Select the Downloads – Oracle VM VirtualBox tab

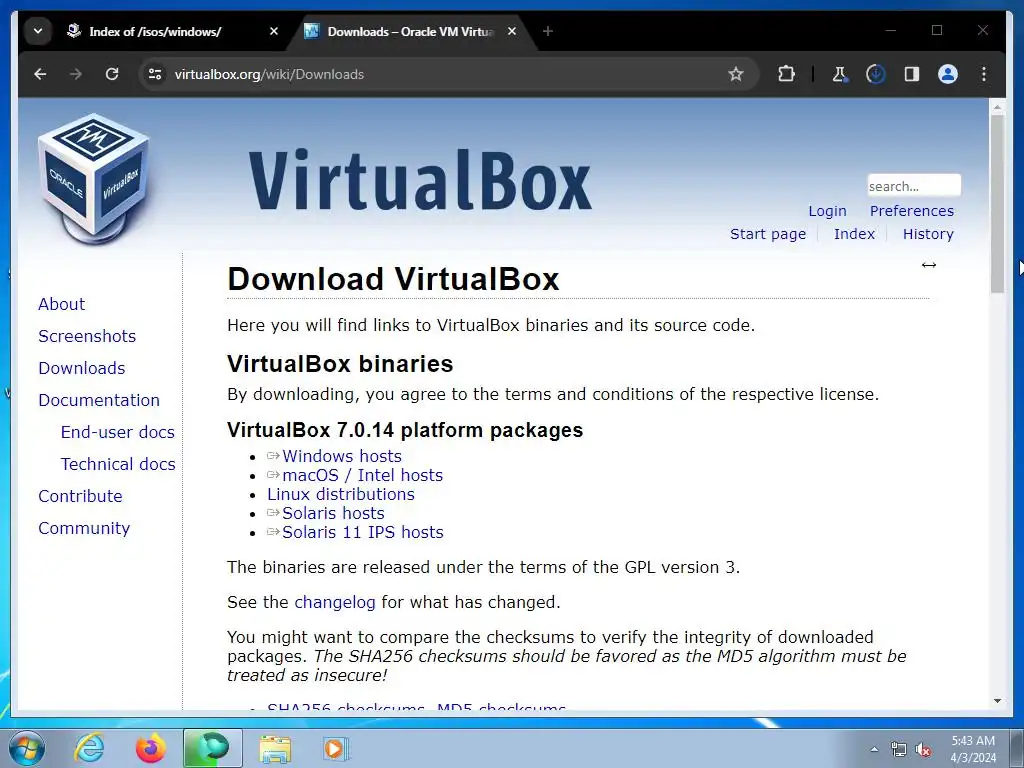point(410,31)
